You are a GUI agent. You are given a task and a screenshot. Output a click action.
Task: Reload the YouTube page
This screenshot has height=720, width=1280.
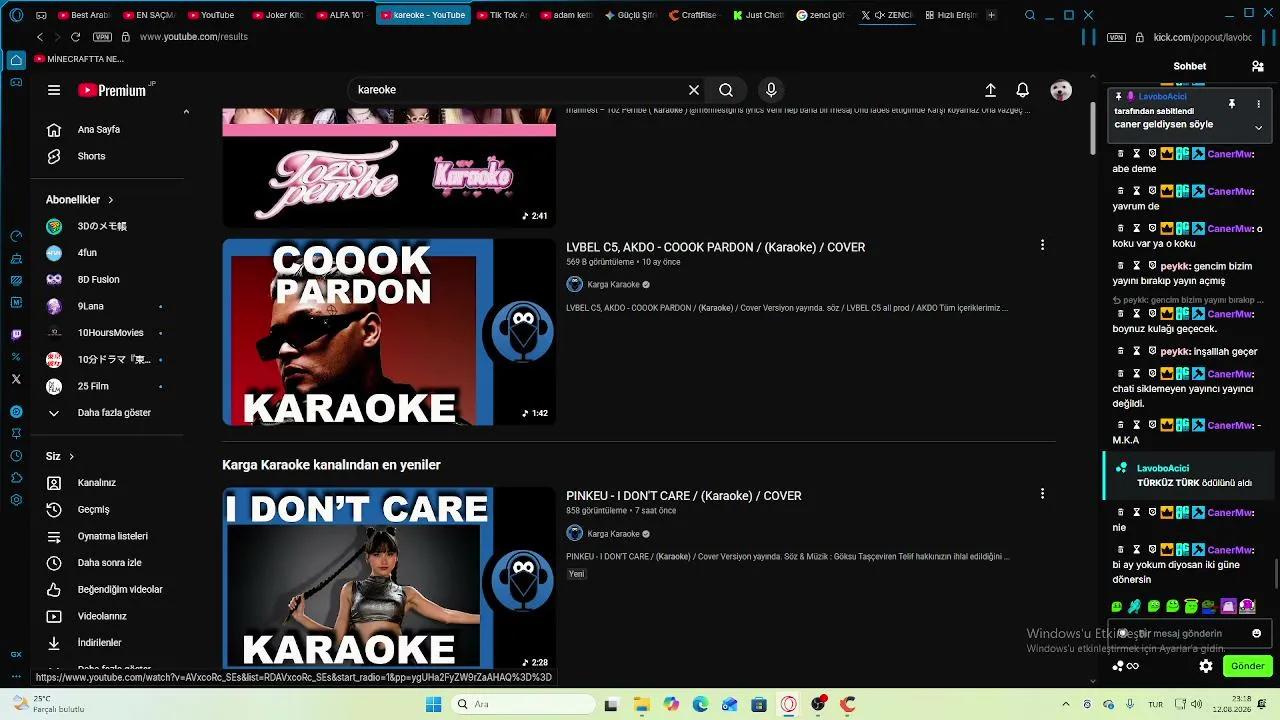point(75,37)
